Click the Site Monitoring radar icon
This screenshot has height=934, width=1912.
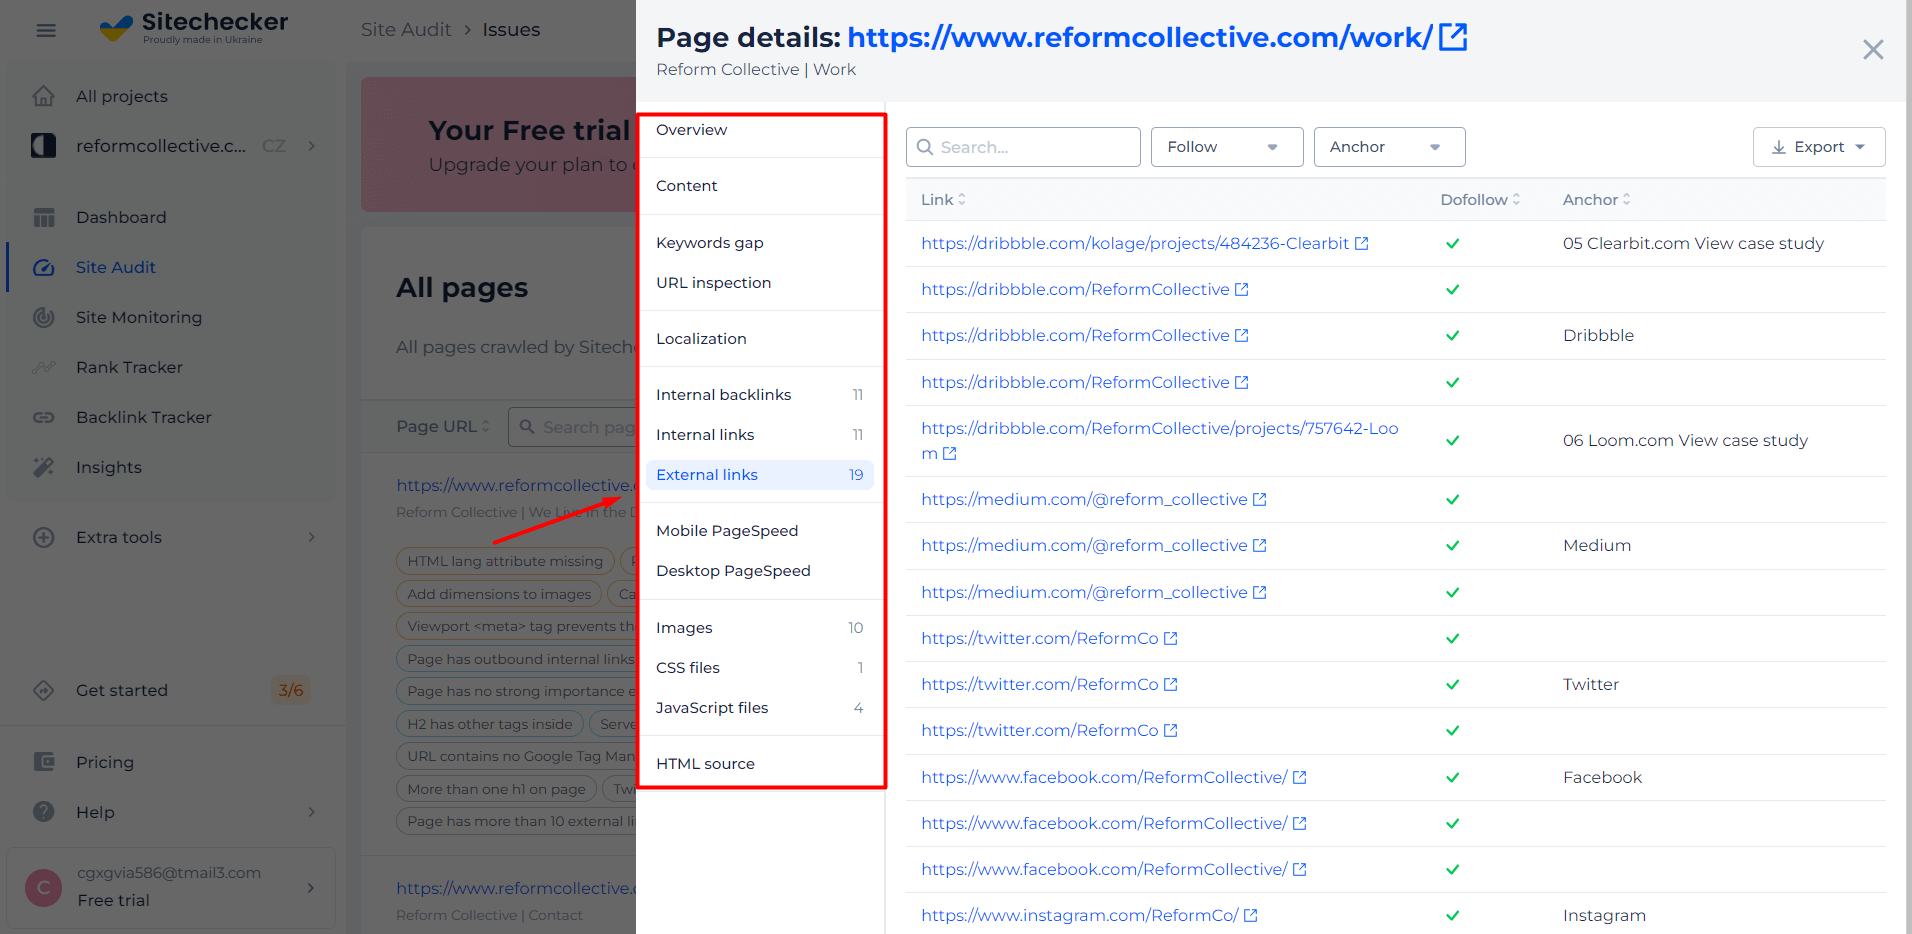44,317
